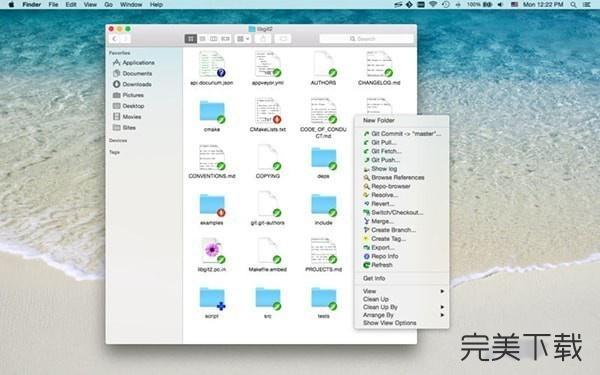Open Documents in Finder sidebar
The width and height of the screenshot is (600, 375).
(132, 73)
